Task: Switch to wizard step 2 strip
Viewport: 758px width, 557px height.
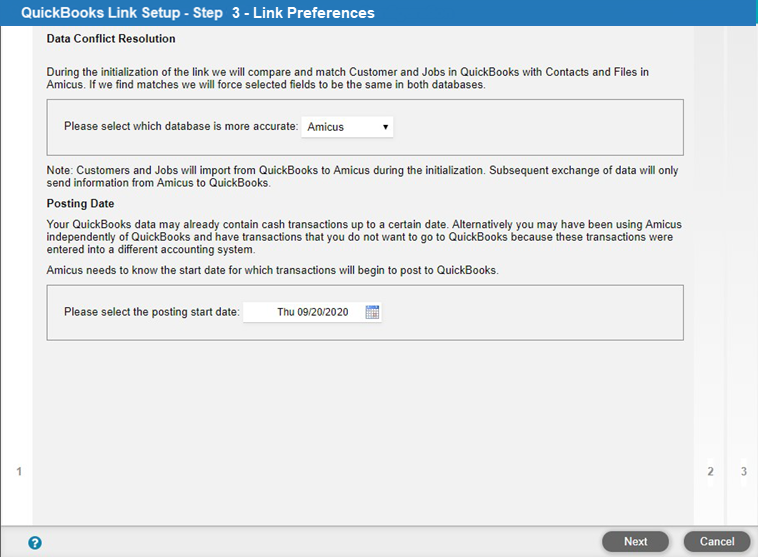Action: (710, 276)
